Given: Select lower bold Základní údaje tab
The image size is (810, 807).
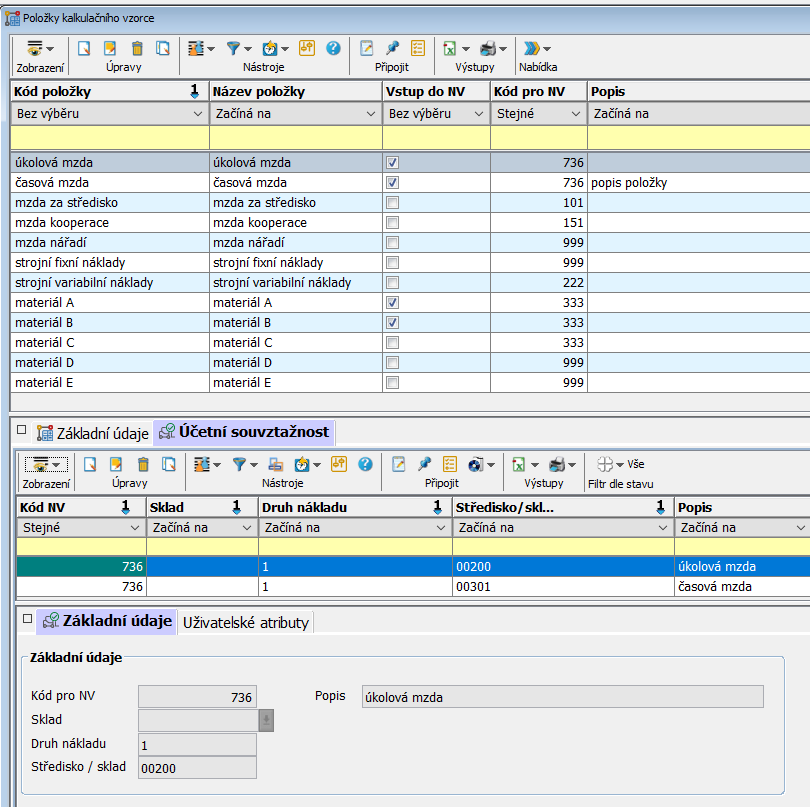Looking at the screenshot, I should pyautogui.click(x=107, y=621).
